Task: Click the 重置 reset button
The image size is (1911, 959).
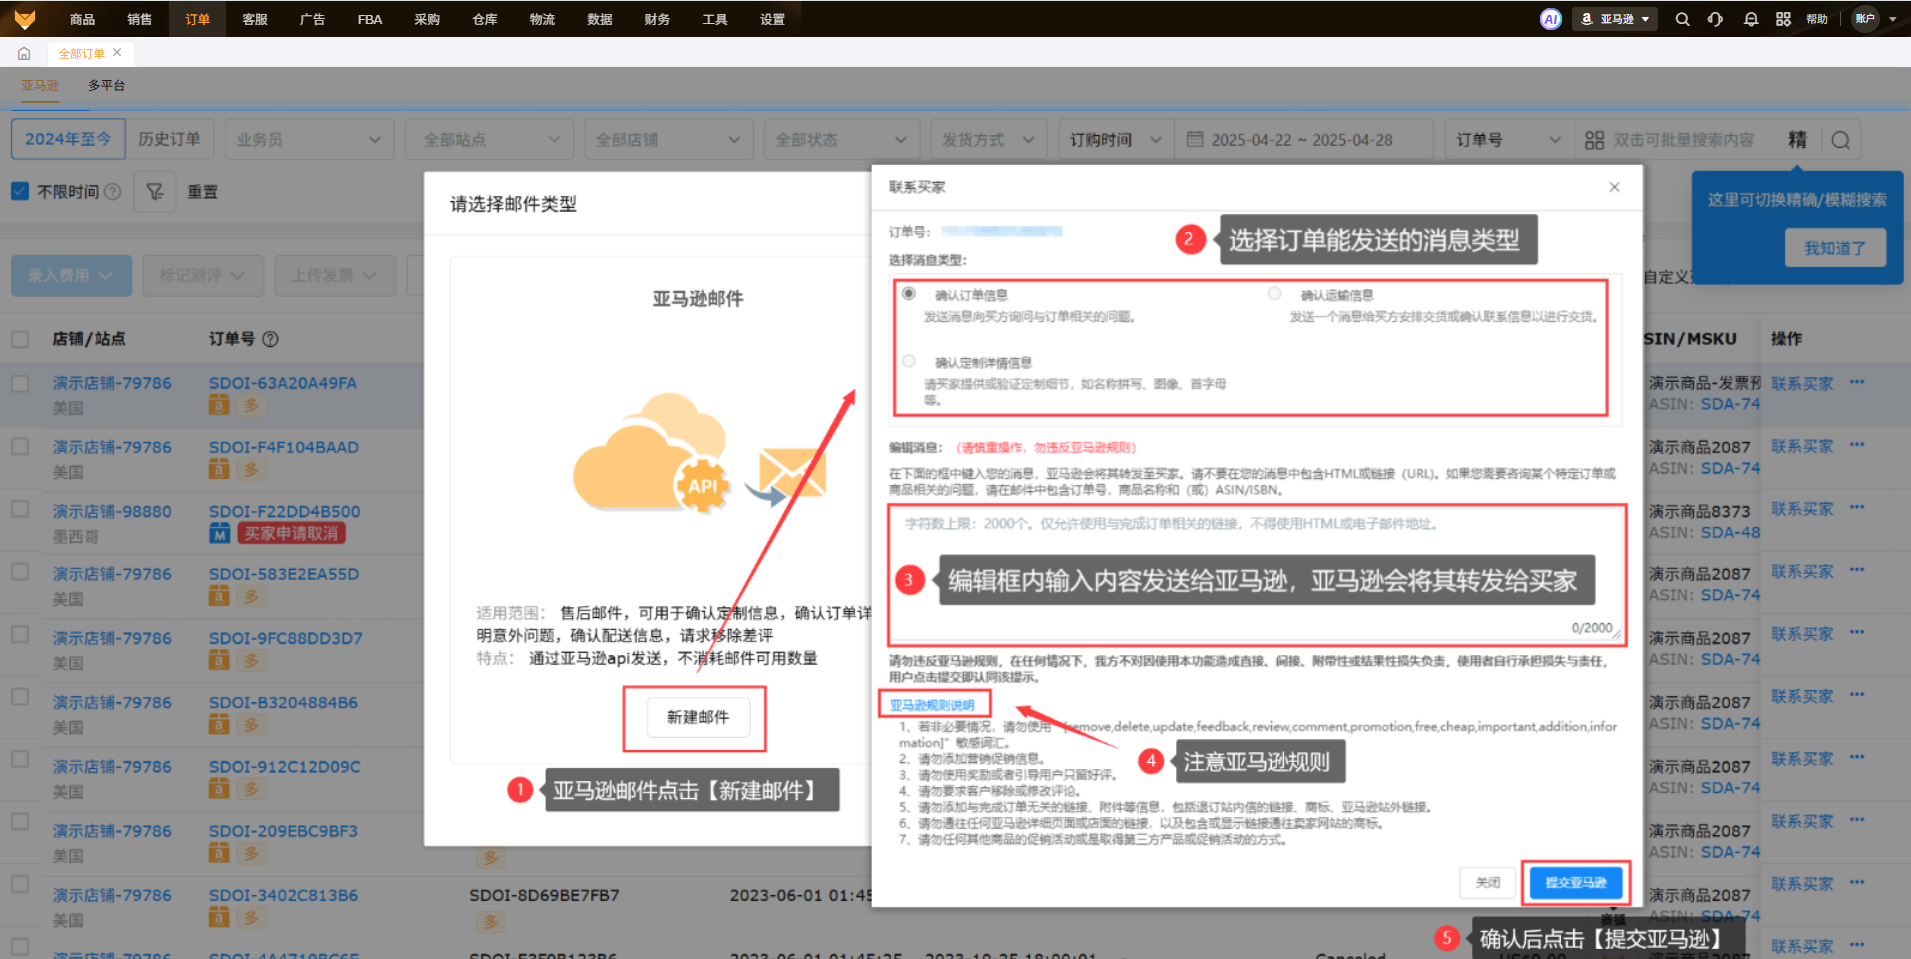Action: (202, 191)
